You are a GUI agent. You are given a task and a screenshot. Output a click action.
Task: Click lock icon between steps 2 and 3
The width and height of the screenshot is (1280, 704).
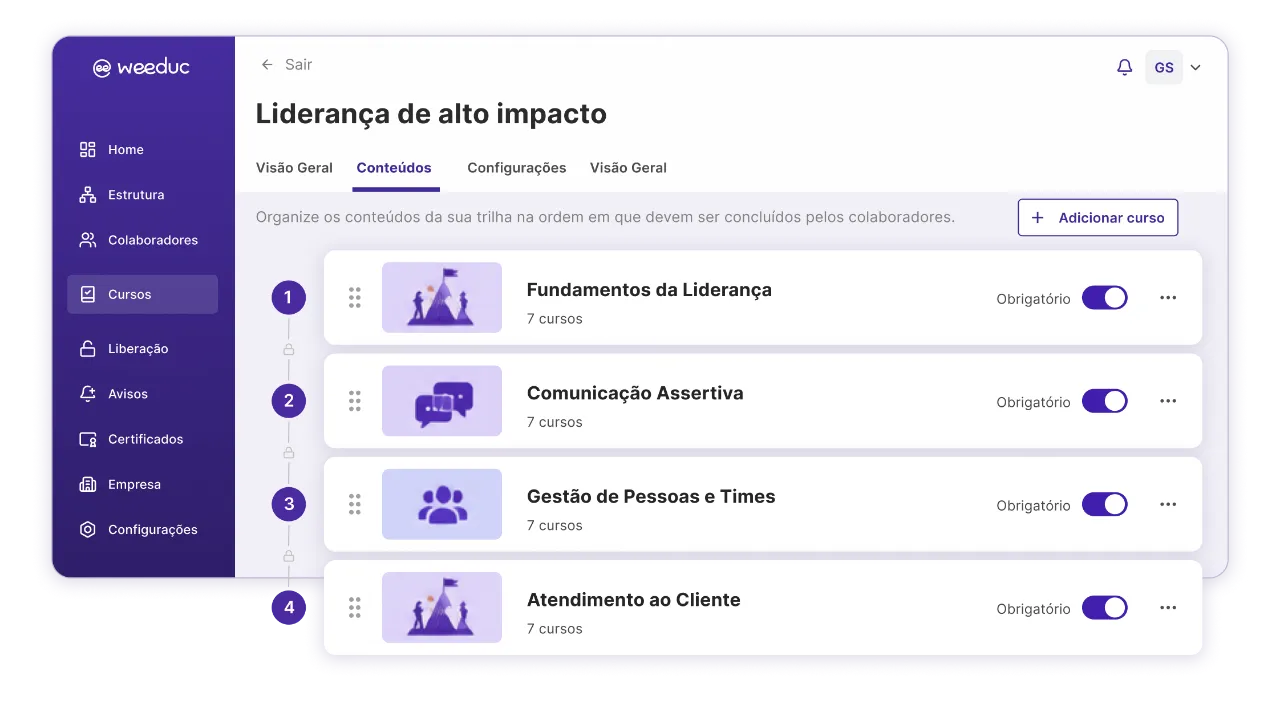tap(289, 452)
